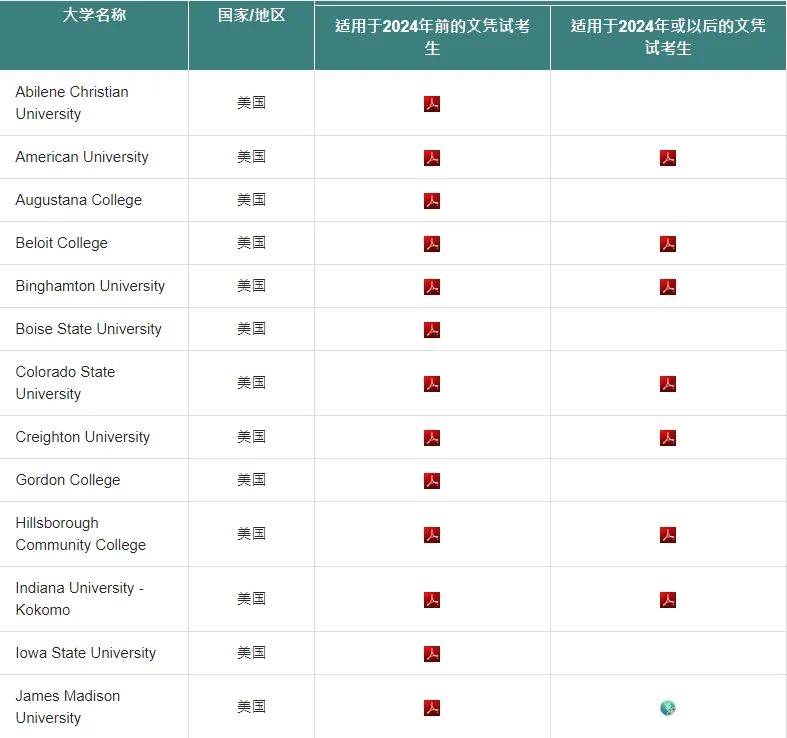Click 美国 in the Indiana University - Kokomo row

pos(251,599)
